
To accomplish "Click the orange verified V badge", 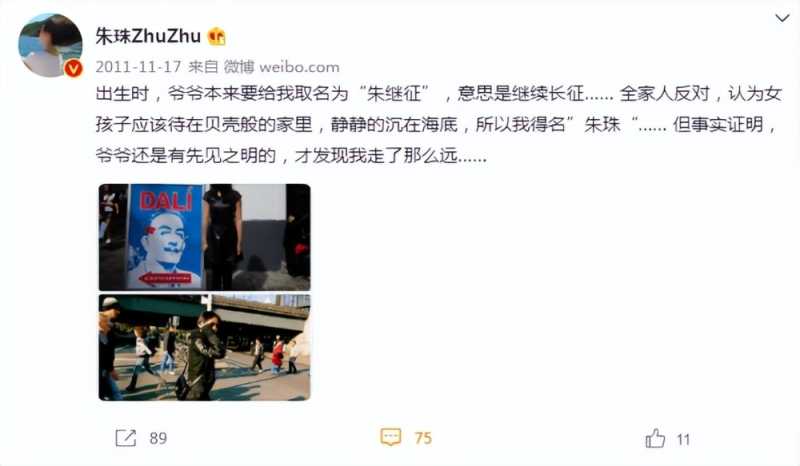I will (73, 68).
